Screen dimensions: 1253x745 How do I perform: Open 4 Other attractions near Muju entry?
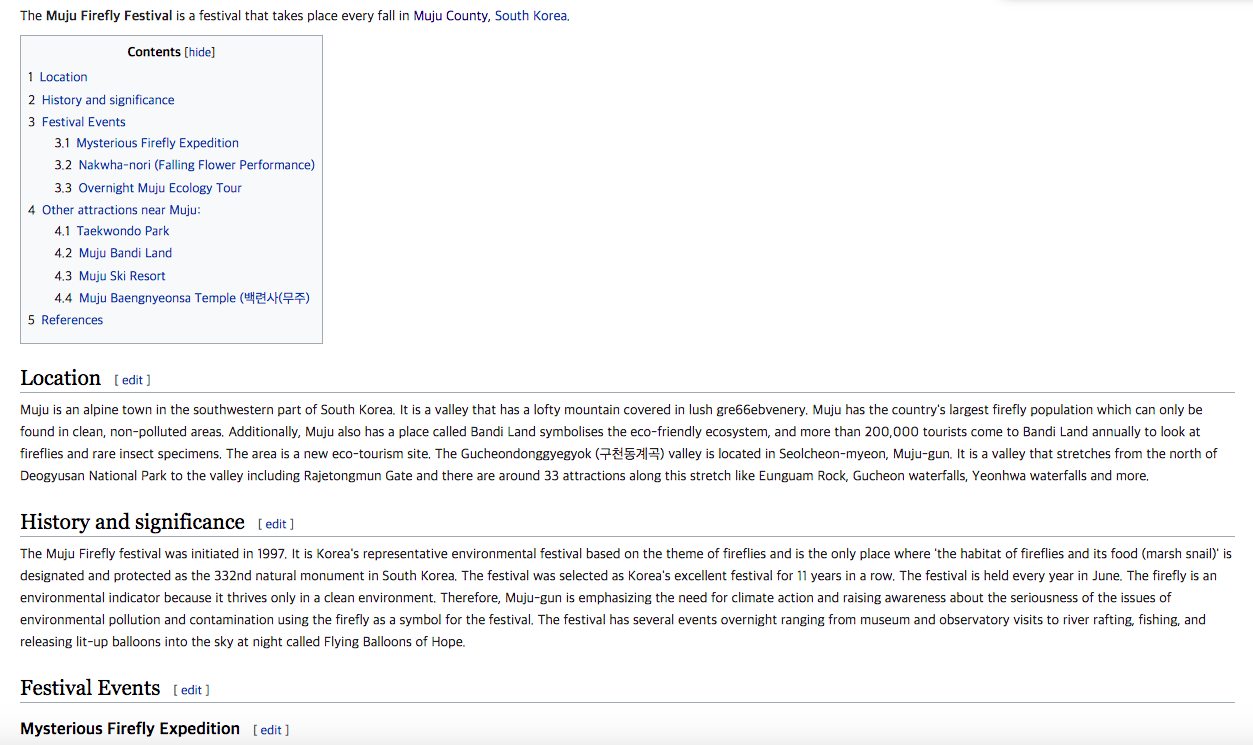pyautogui.click(x=114, y=210)
